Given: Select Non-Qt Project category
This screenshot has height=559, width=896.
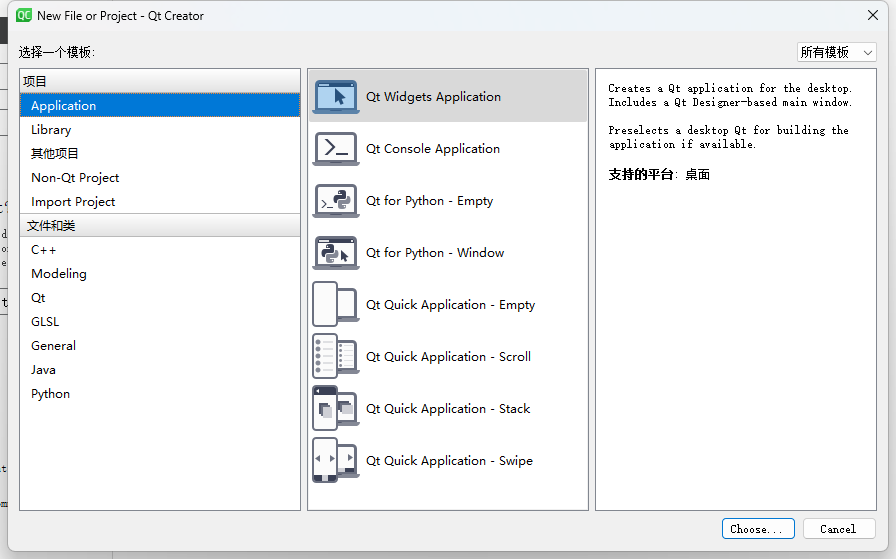Looking at the screenshot, I should [x=160, y=178].
